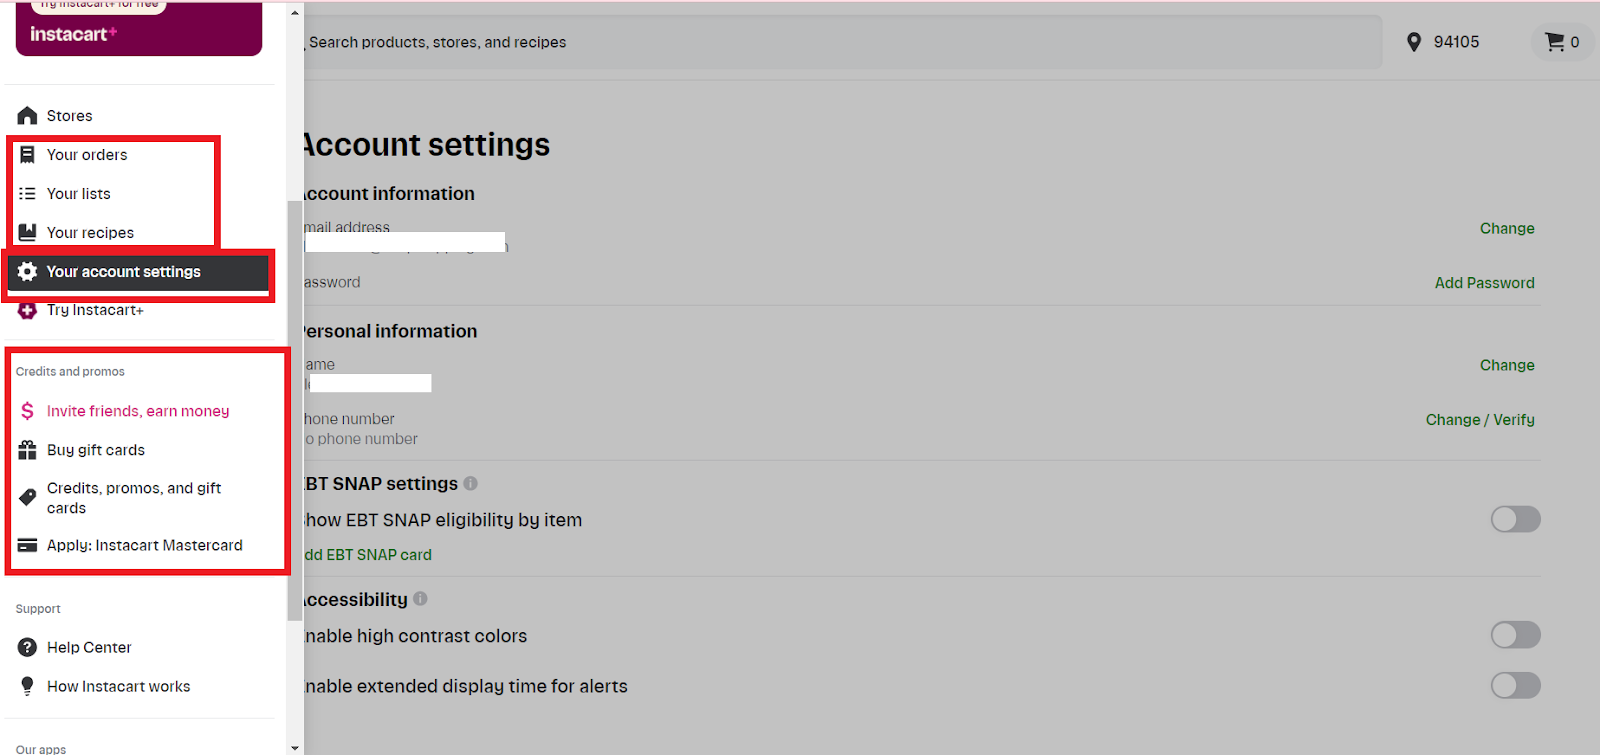Viewport: 1600px width, 755px height.
Task: Toggle Show EBT SNAP eligibility by item
Action: tap(1516, 519)
